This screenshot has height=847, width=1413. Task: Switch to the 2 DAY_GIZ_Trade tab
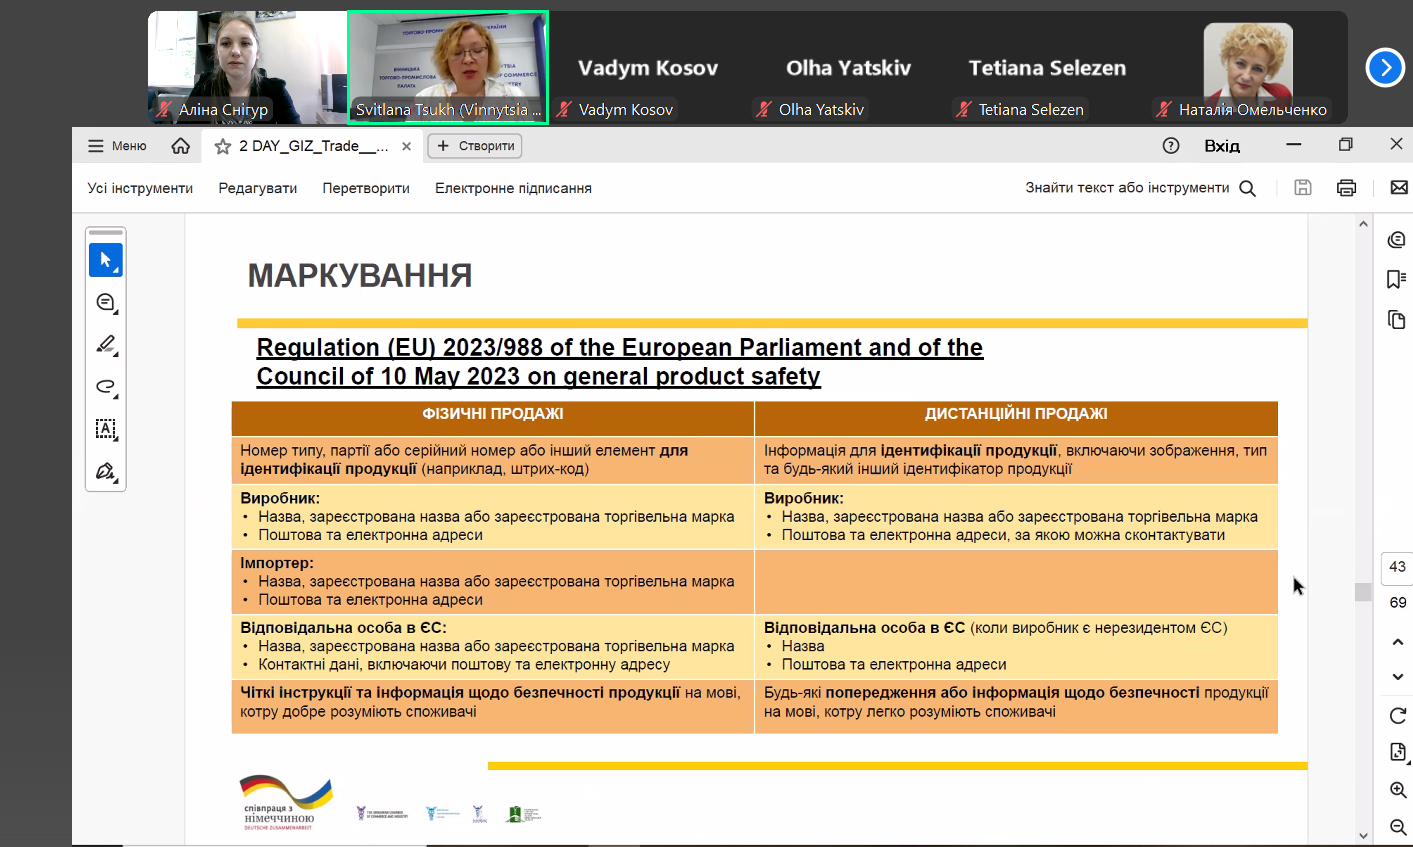click(x=313, y=146)
